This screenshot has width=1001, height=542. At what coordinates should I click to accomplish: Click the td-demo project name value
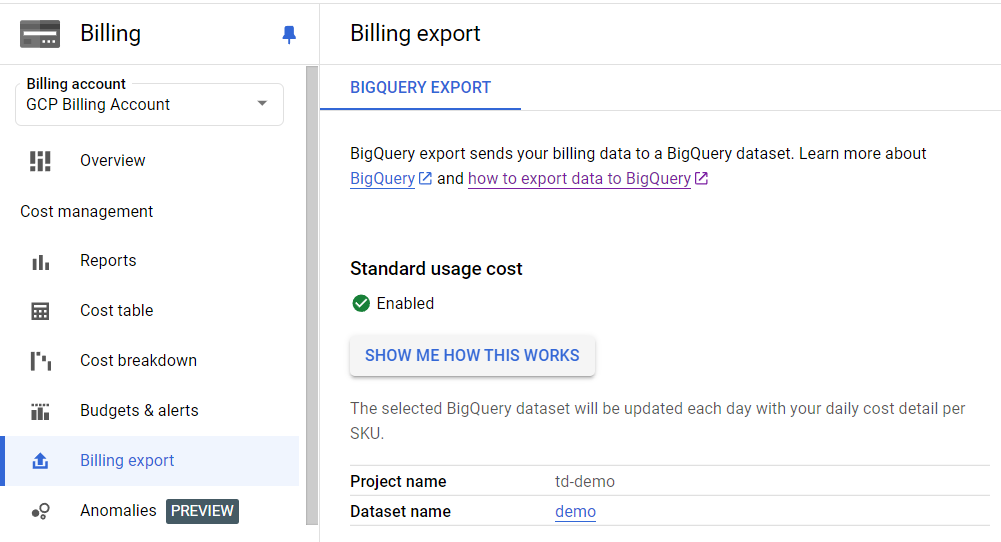[585, 481]
